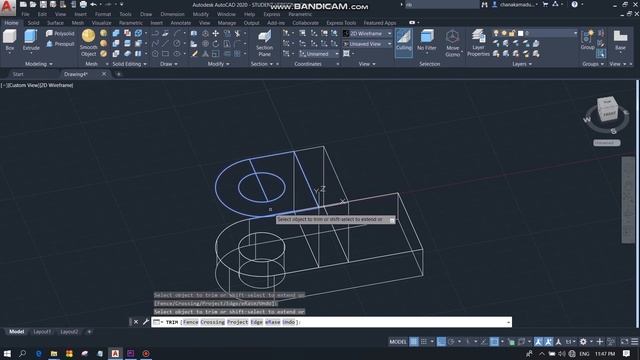640x360 pixels.
Task: Choose the Presspull tool
Action: pos(60,44)
